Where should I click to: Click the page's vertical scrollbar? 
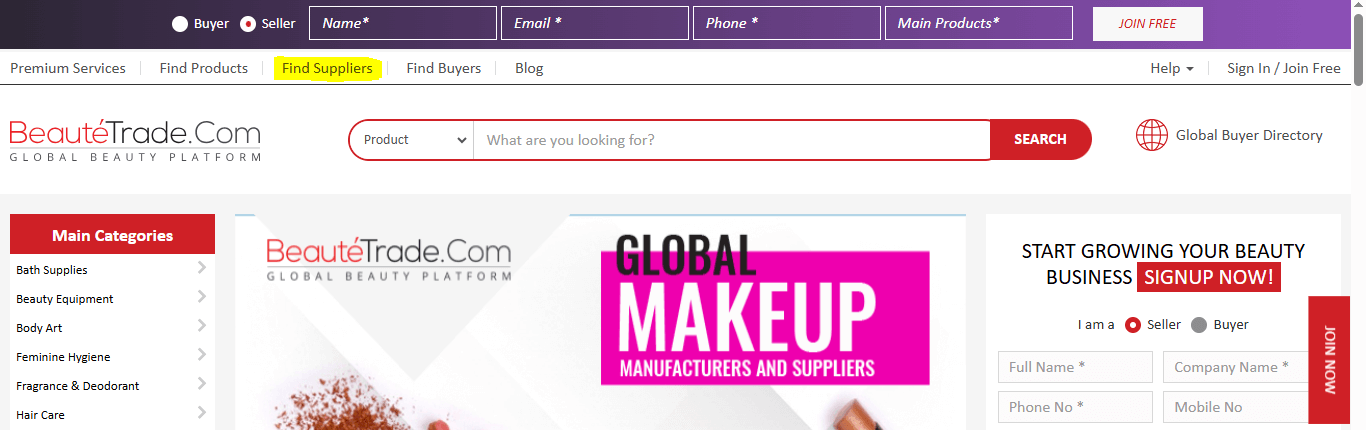pyautogui.click(x=1358, y=200)
